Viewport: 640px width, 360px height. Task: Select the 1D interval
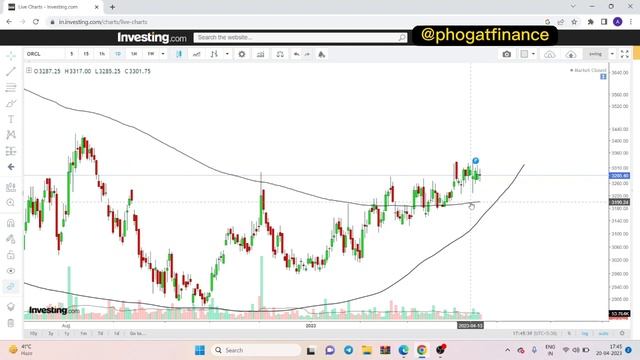point(118,54)
